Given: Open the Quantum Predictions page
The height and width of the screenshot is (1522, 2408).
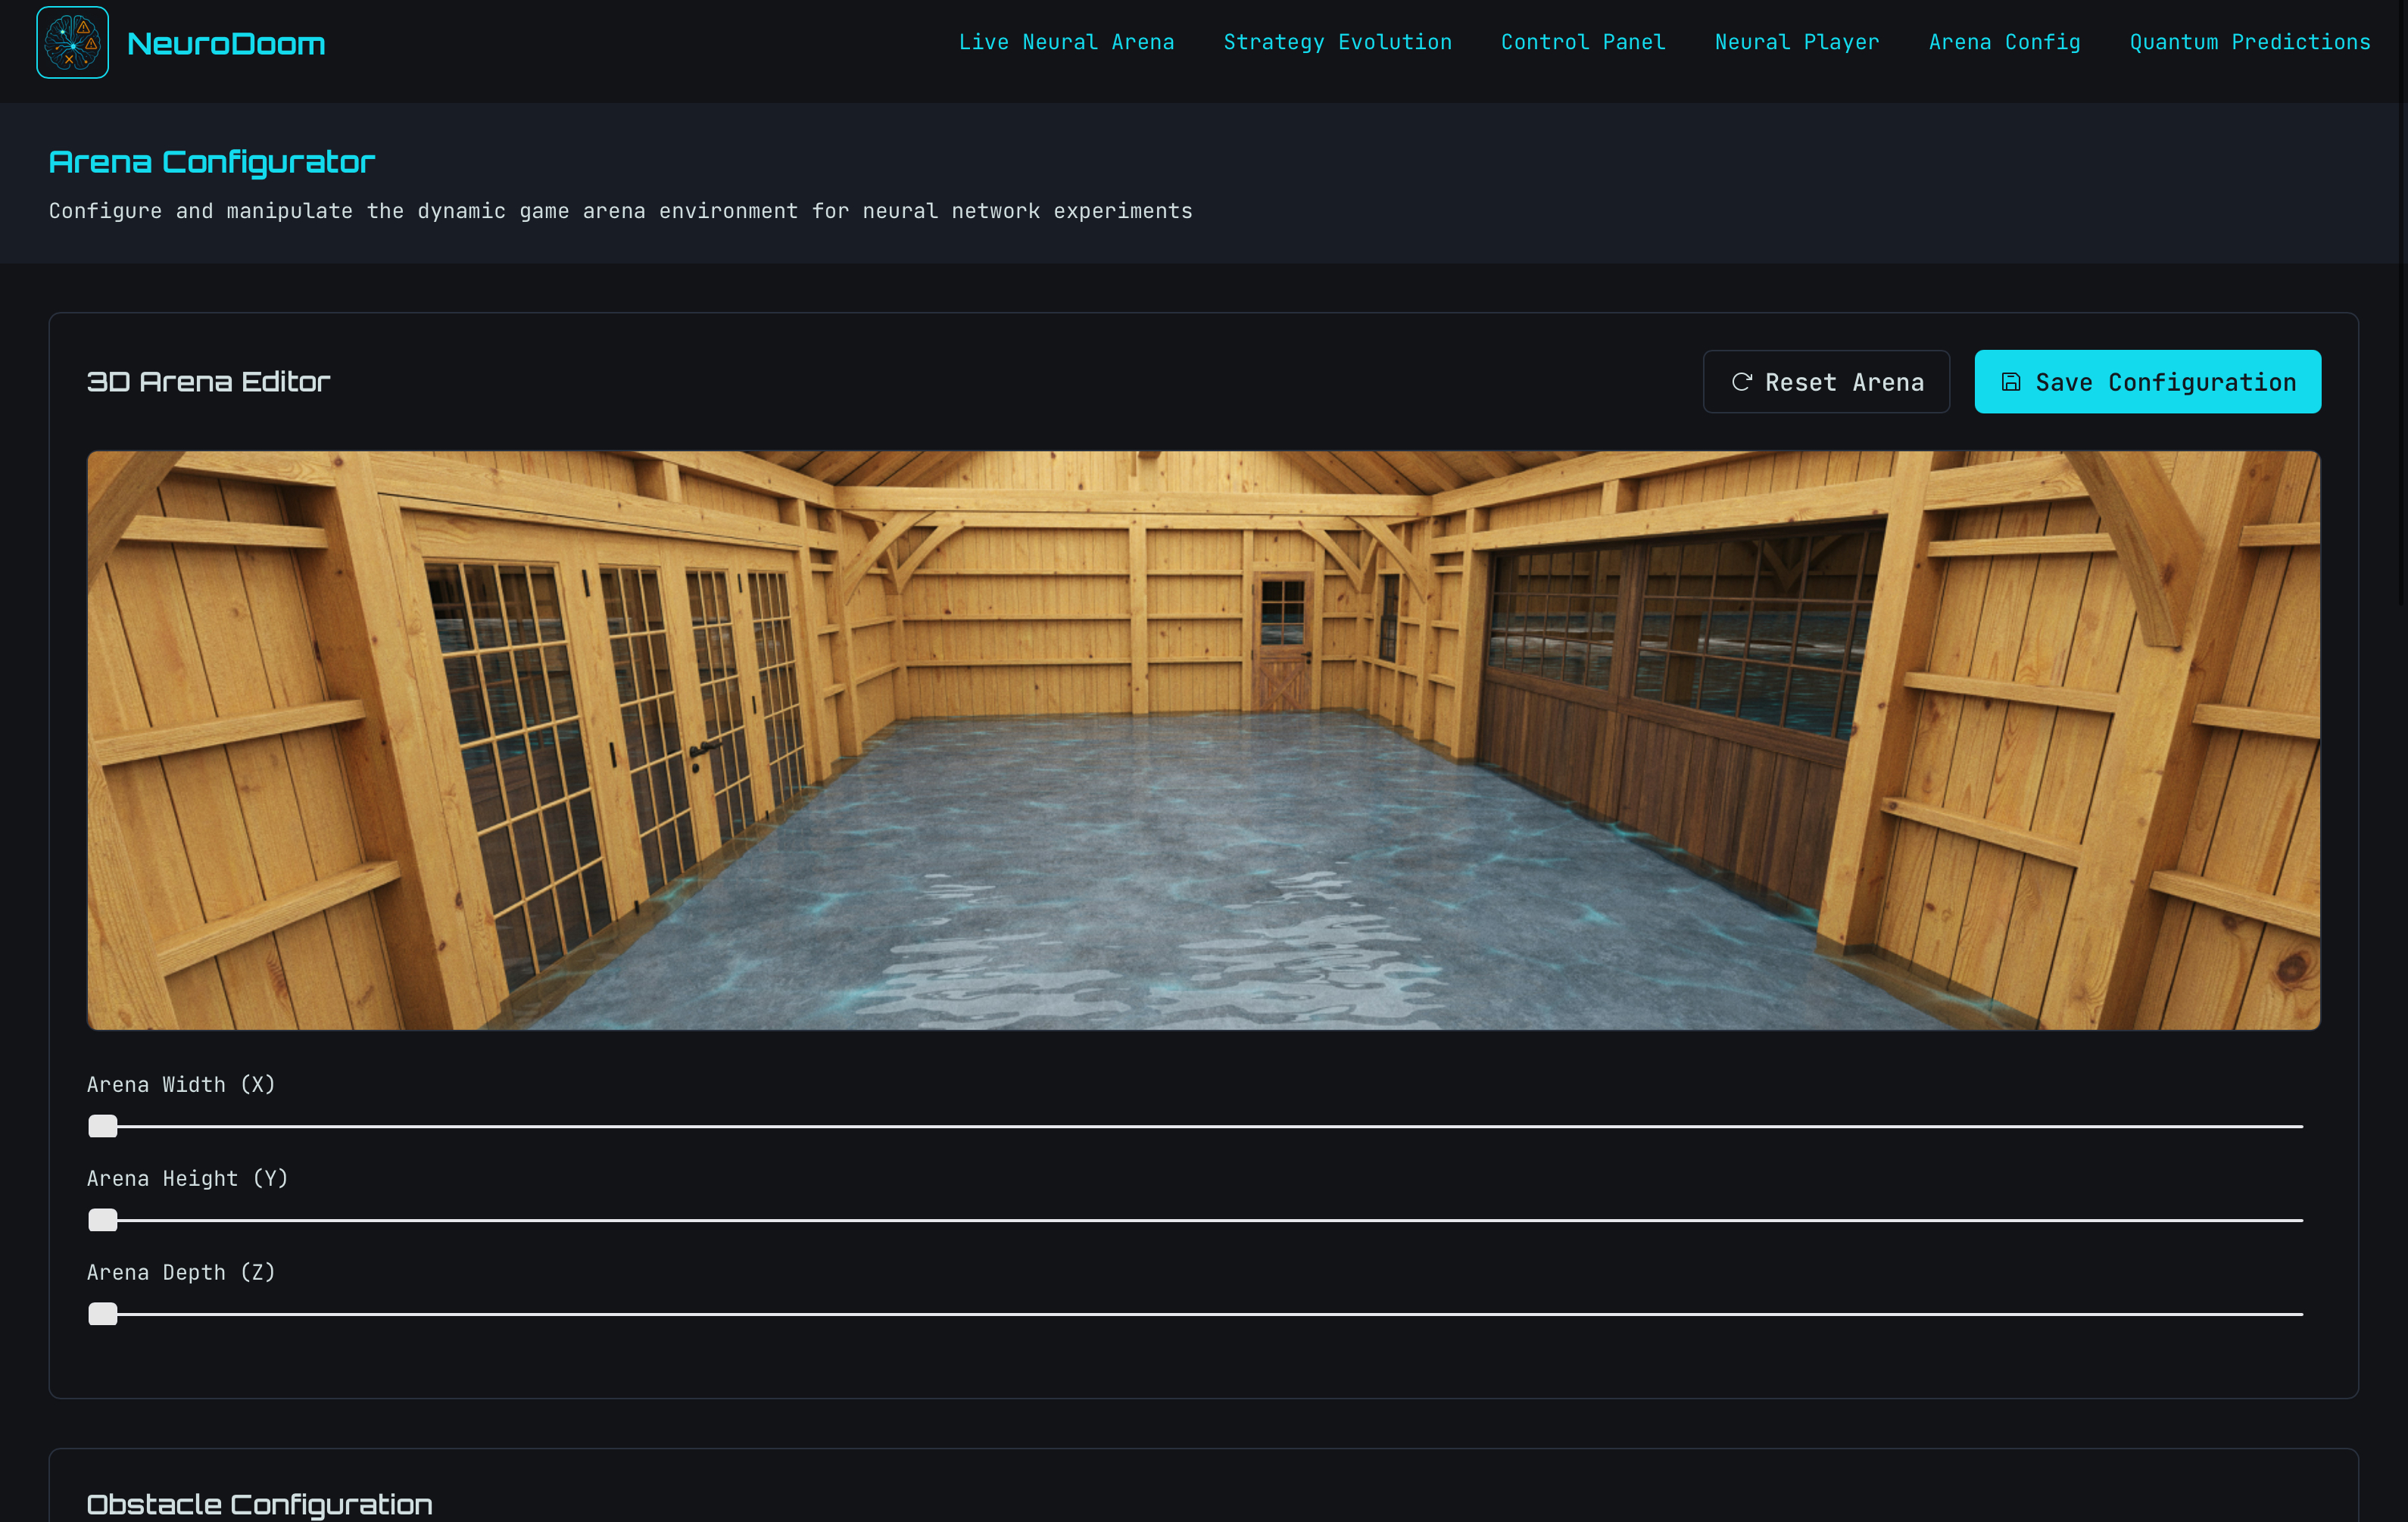Looking at the screenshot, I should tap(2249, 42).
